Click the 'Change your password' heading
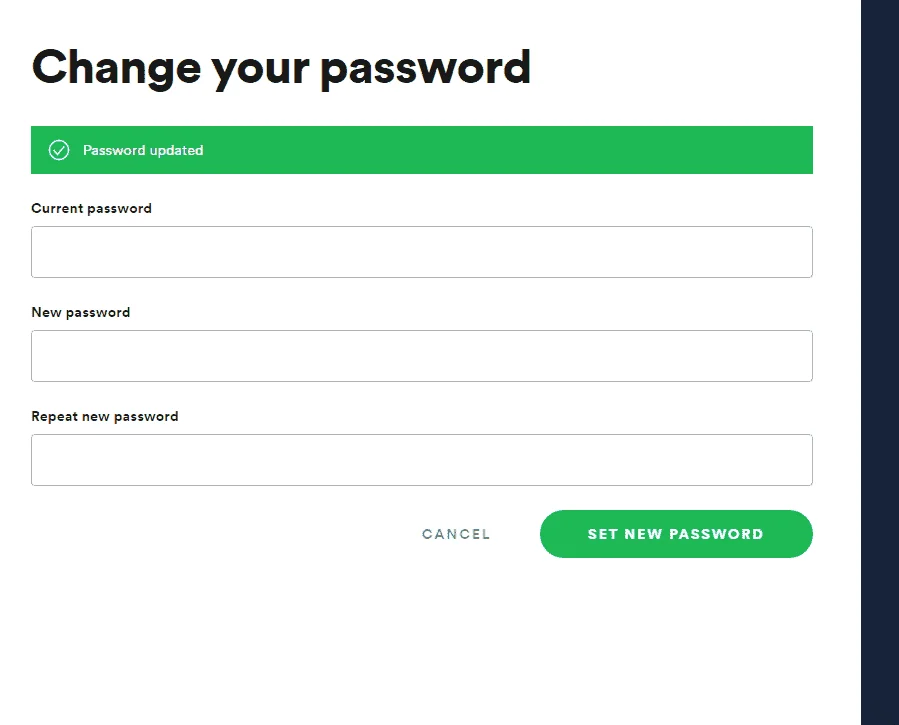 click(281, 69)
